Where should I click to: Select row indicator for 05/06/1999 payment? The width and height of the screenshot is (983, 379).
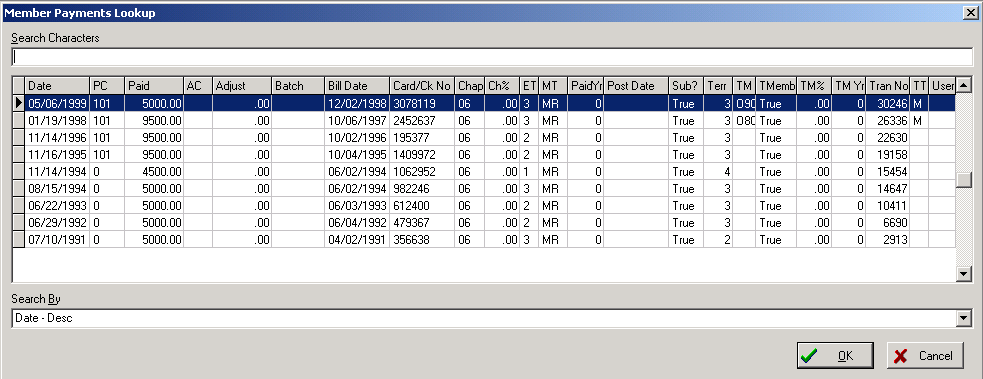(x=19, y=103)
